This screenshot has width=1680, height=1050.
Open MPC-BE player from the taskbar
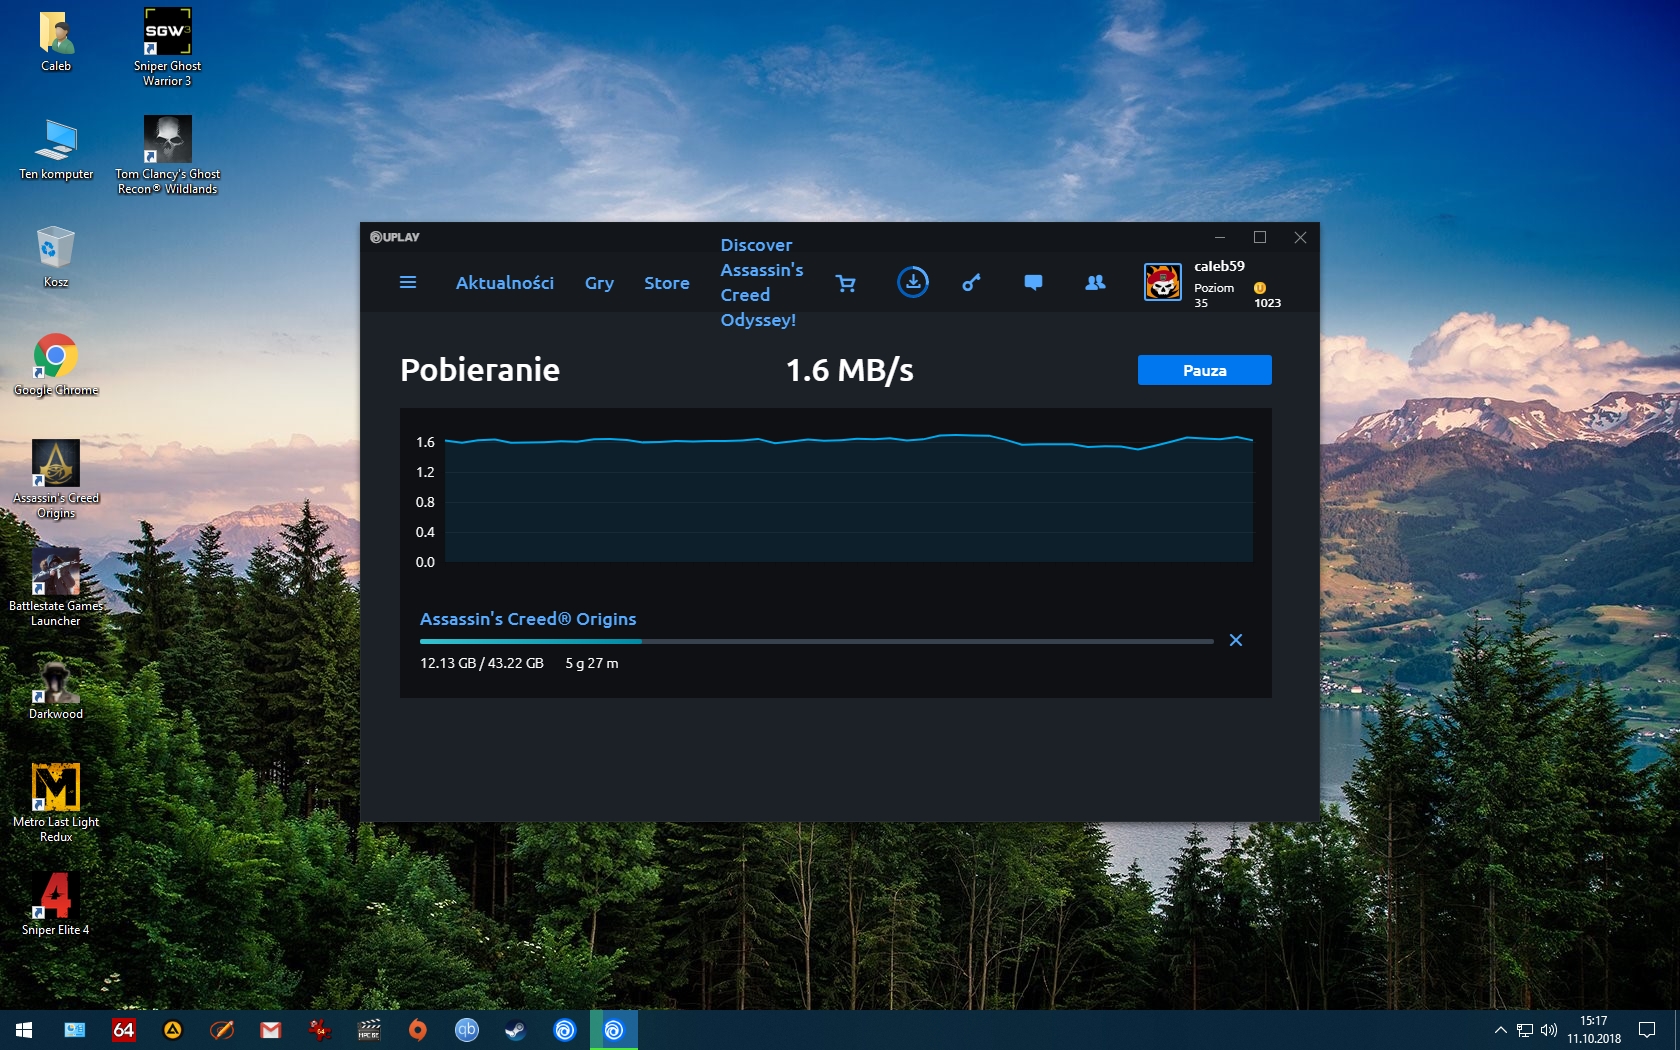(369, 1030)
